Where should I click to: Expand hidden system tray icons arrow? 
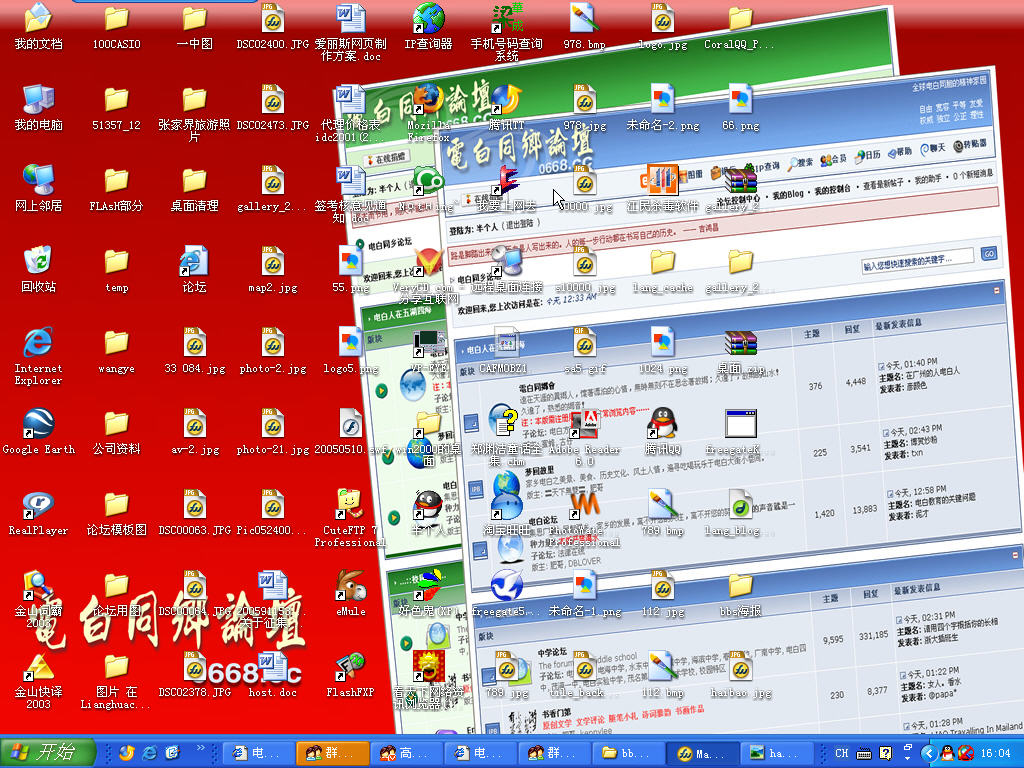(x=928, y=753)
